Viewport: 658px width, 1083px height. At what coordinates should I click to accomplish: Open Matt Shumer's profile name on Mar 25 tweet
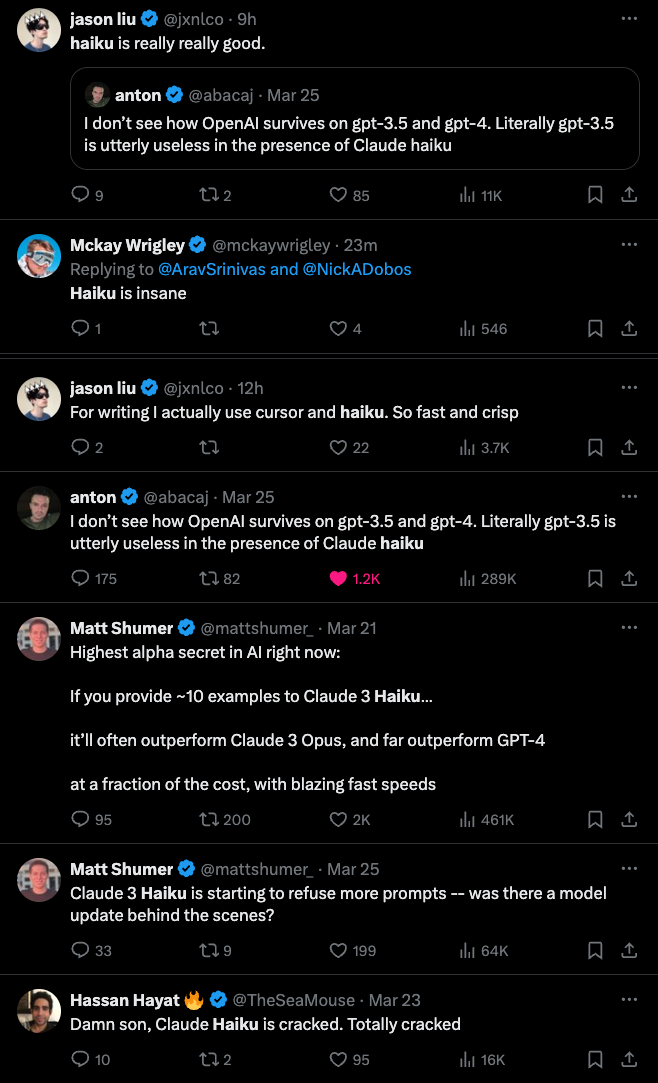pos(121,869)
